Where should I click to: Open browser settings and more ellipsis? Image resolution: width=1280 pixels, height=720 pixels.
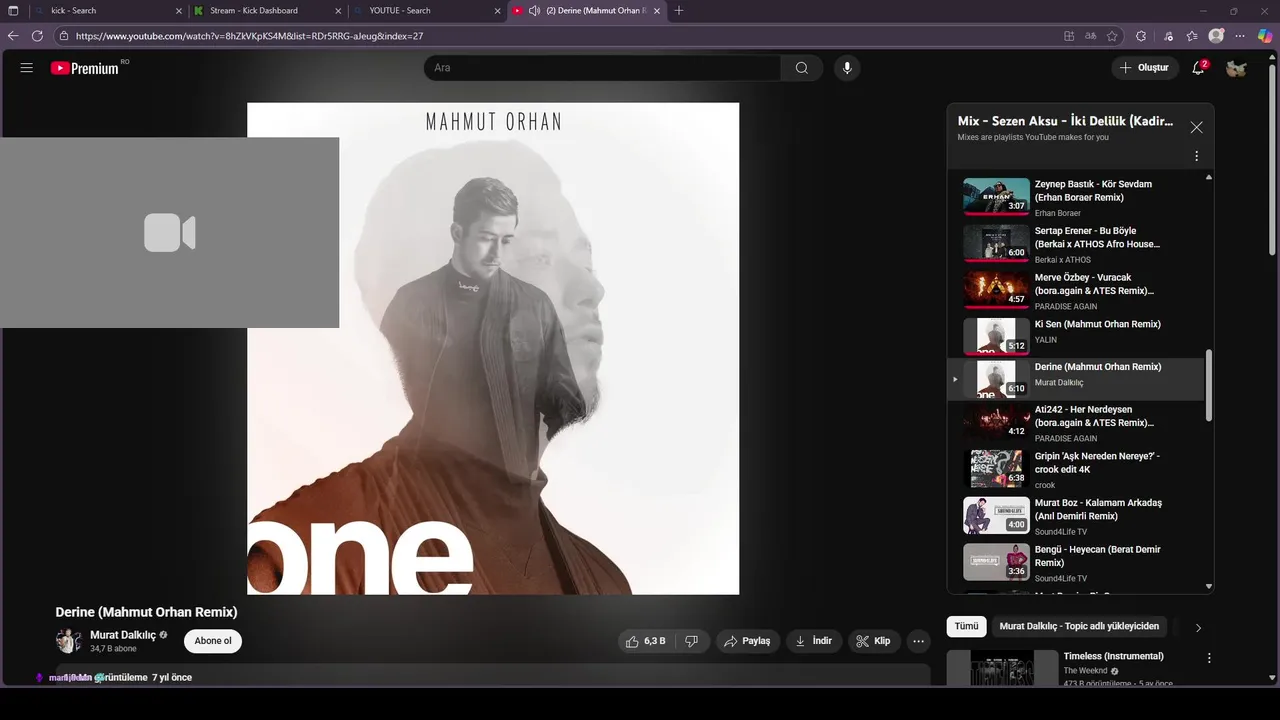[x=1240, y=36]
